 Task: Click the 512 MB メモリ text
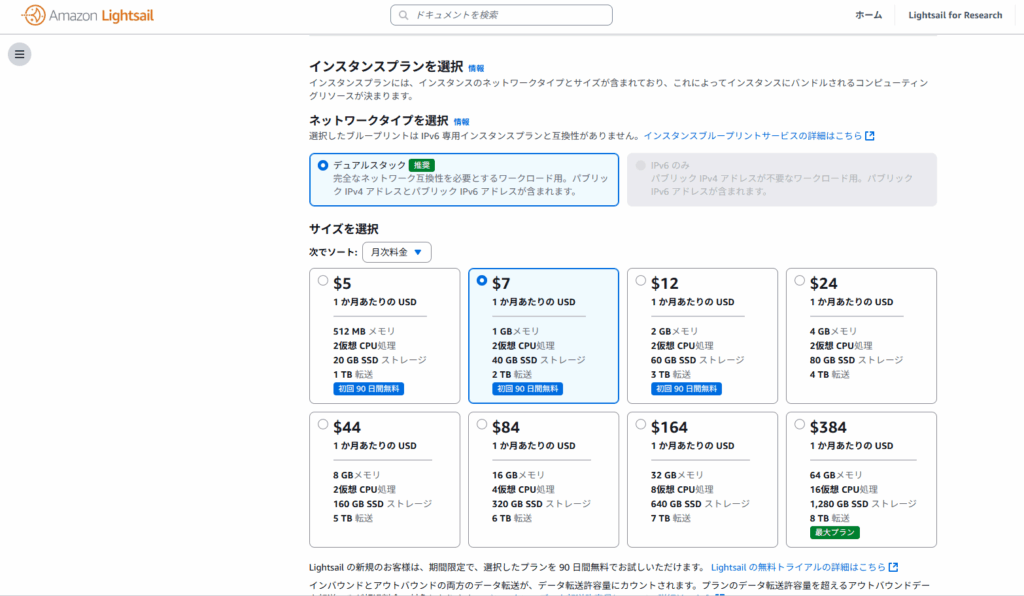(364, 331)
